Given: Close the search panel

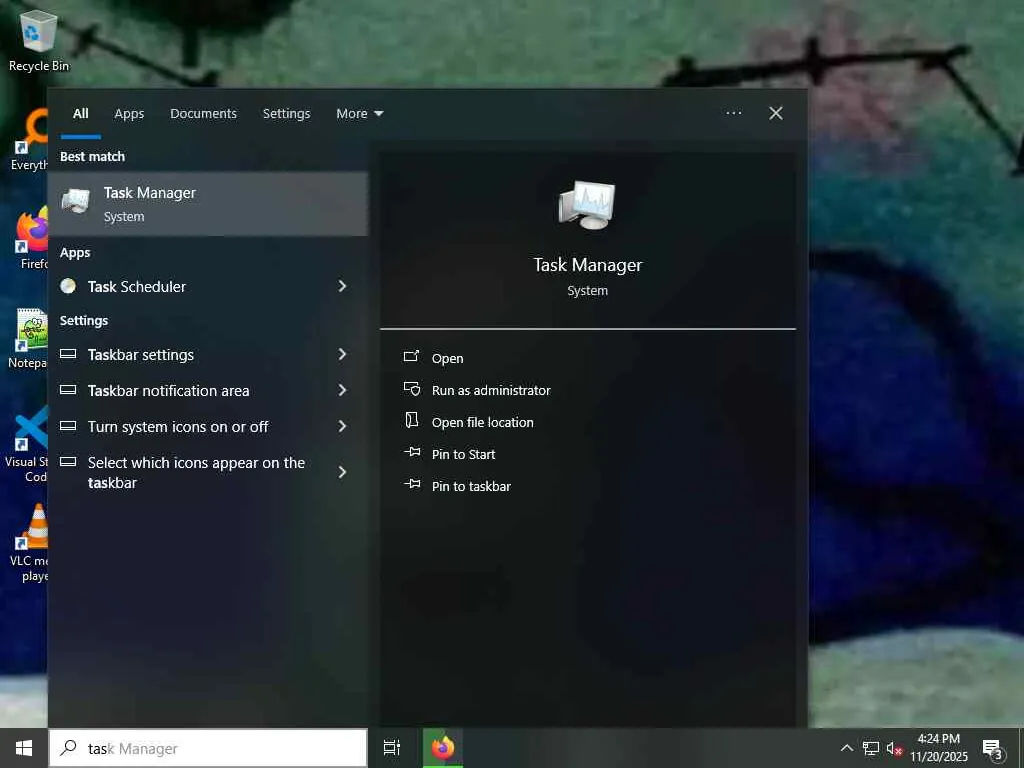Looking at the screenshot, I should pos(776,113).
